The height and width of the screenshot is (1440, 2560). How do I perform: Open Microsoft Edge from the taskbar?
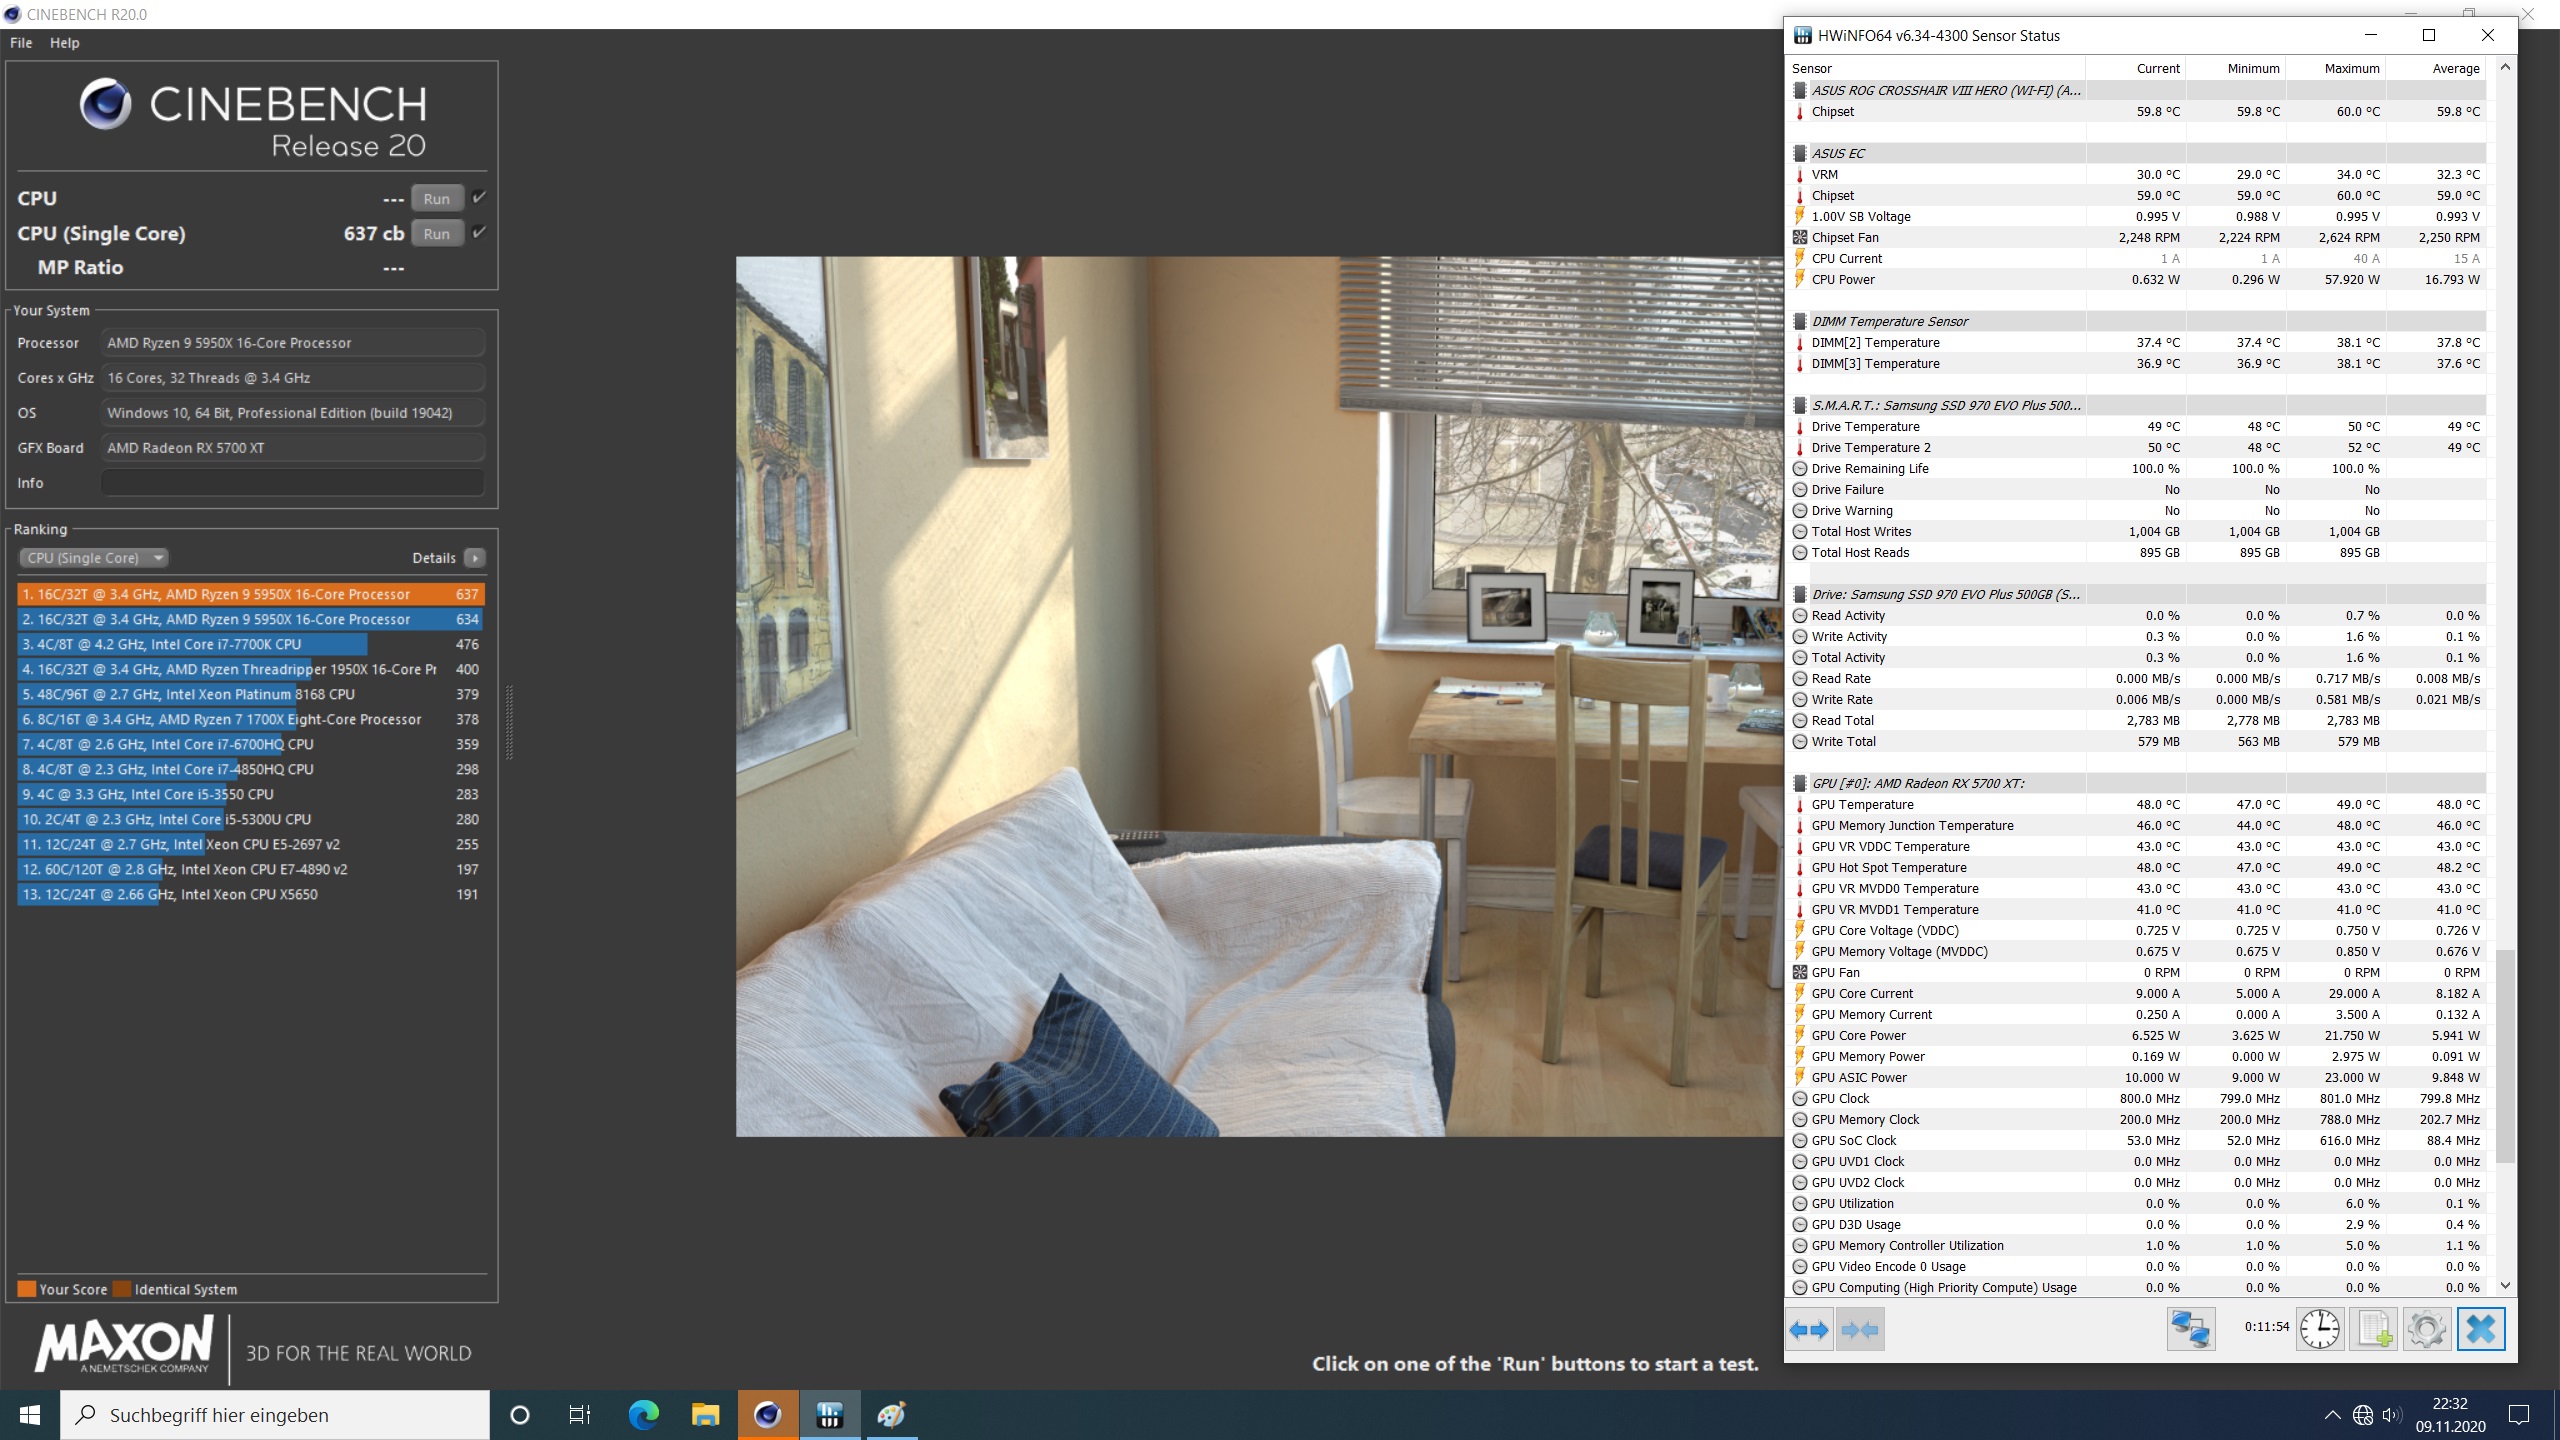pos(643,1415)
